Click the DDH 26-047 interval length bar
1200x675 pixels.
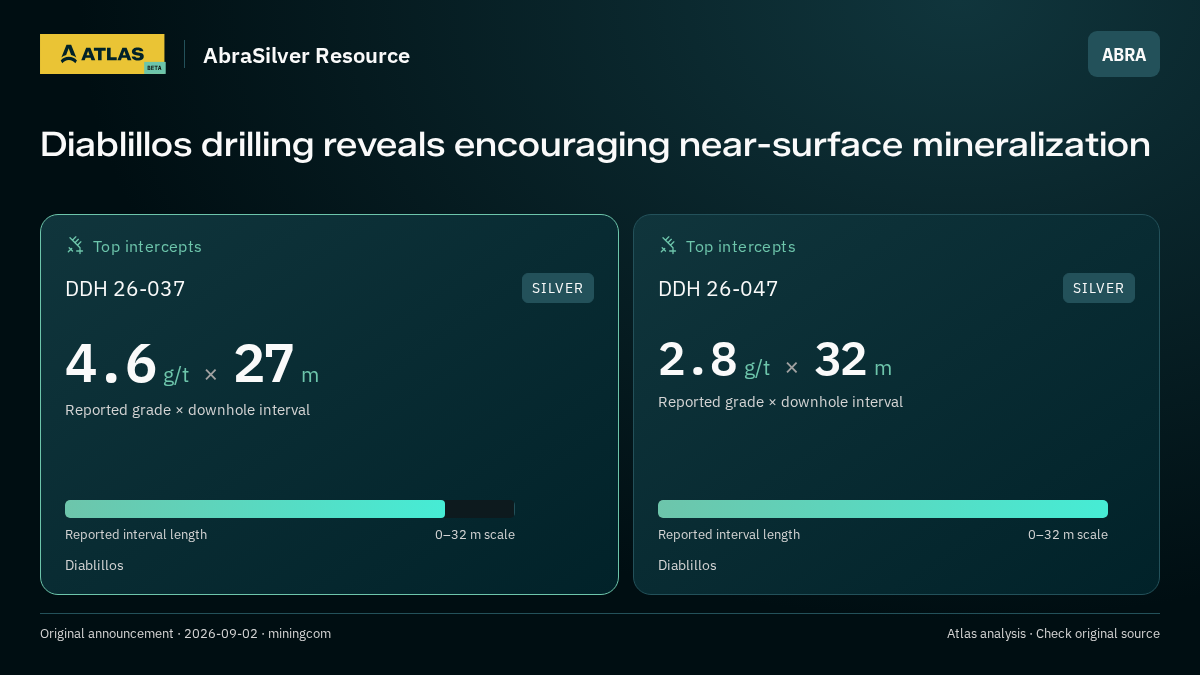pyautogui.click(x=883, y=509)
